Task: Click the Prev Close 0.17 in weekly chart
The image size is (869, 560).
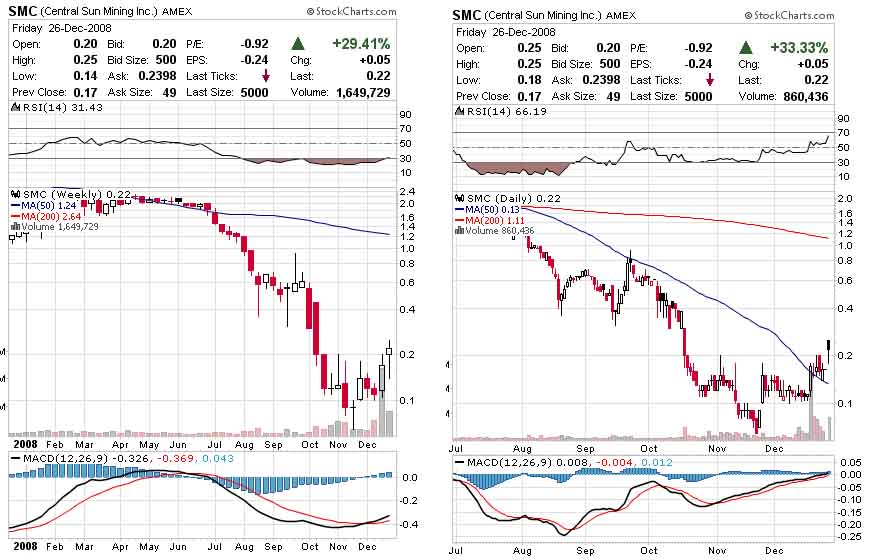Action: (85, 93)
